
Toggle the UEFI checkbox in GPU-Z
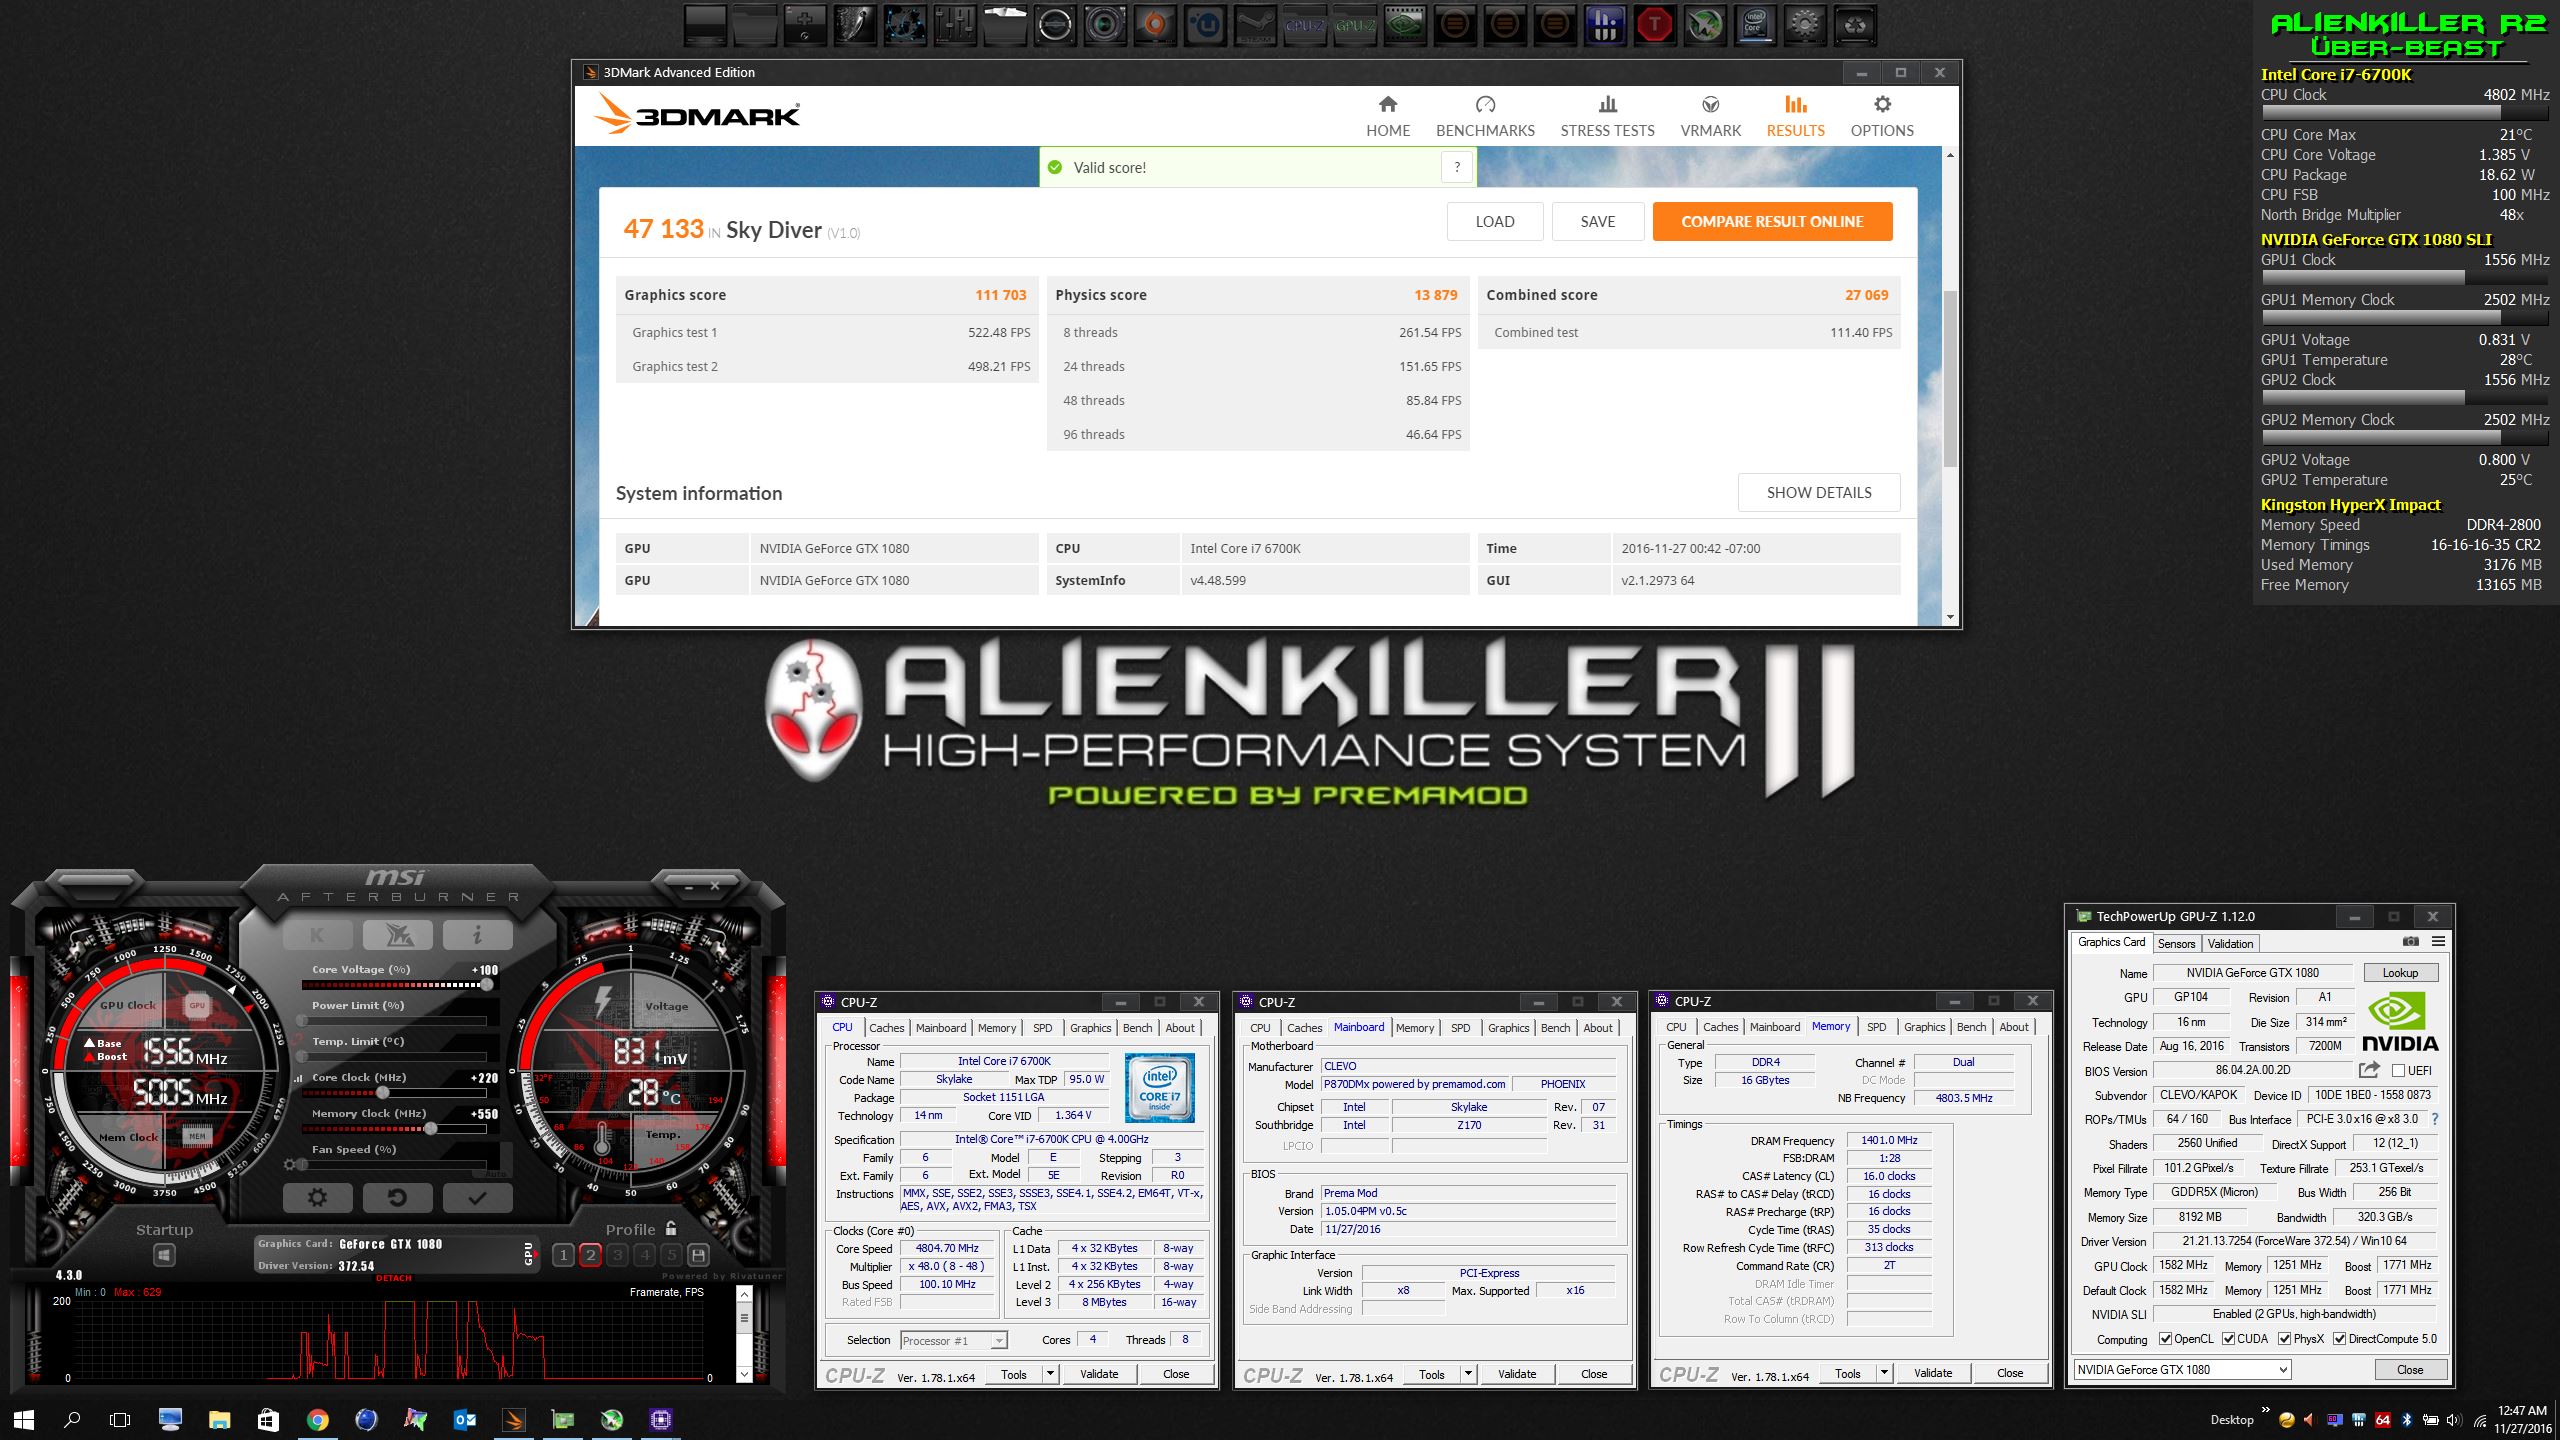2398,1070
